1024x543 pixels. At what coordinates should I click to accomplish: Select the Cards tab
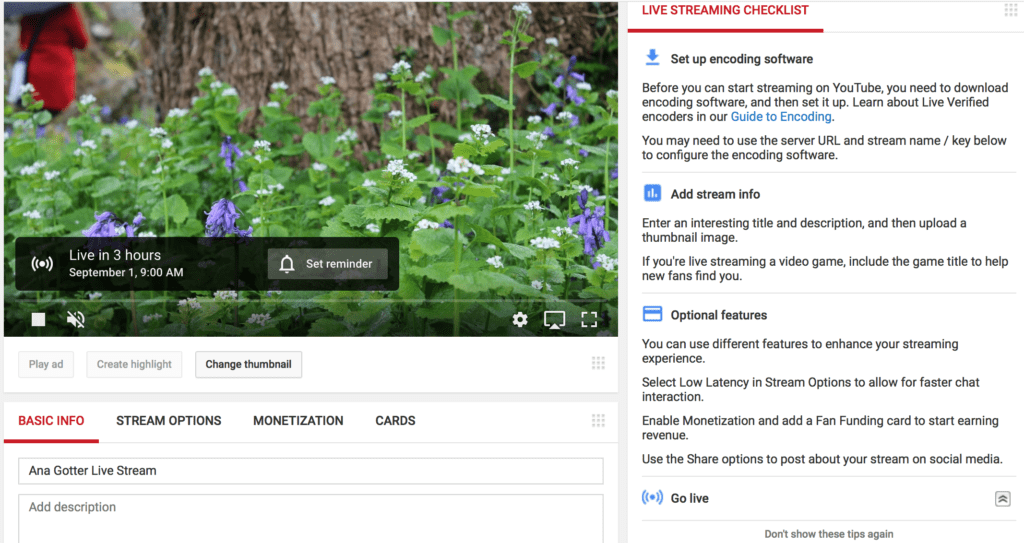click(395, 421)
